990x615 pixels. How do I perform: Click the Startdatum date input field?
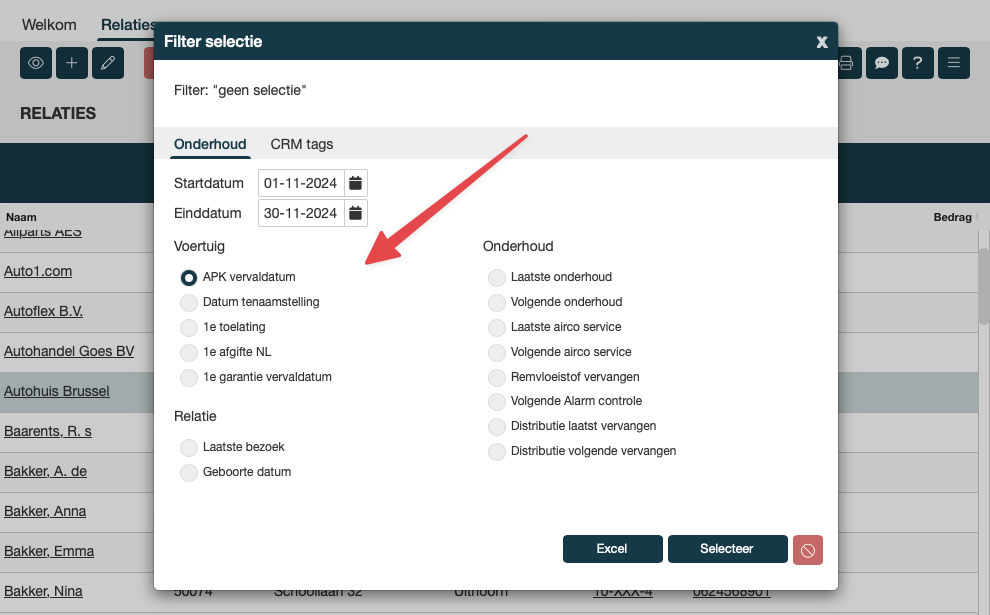click(301, 183)
